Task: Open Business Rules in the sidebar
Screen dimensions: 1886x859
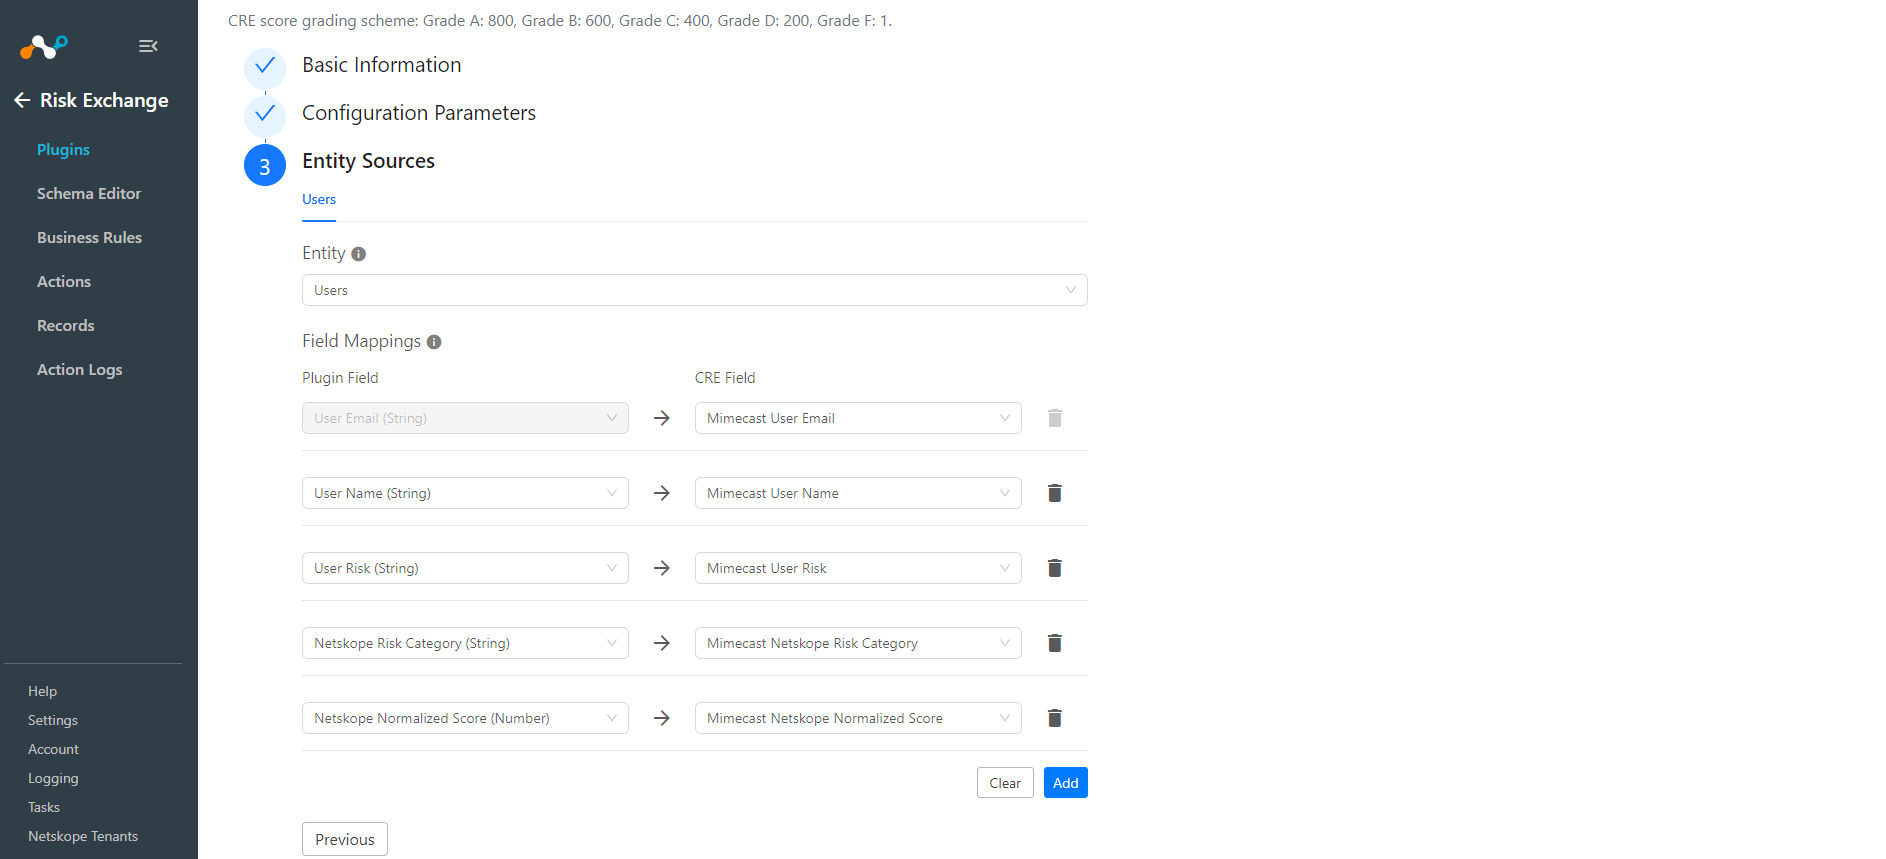Action: click(x=89, y=237)
